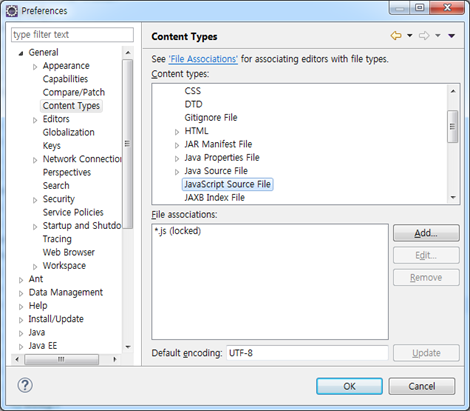Expand the HTML content type
The height and width of the screenshot is (411, 470).
click(177, 132)
